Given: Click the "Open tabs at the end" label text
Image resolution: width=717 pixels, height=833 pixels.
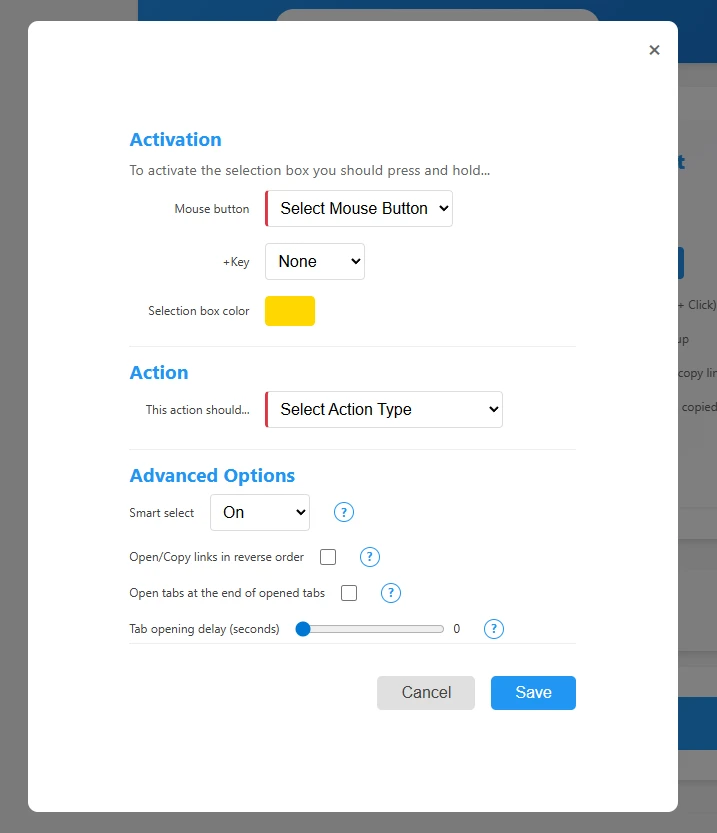Looking at the screenshot, I should pos(227,593).
